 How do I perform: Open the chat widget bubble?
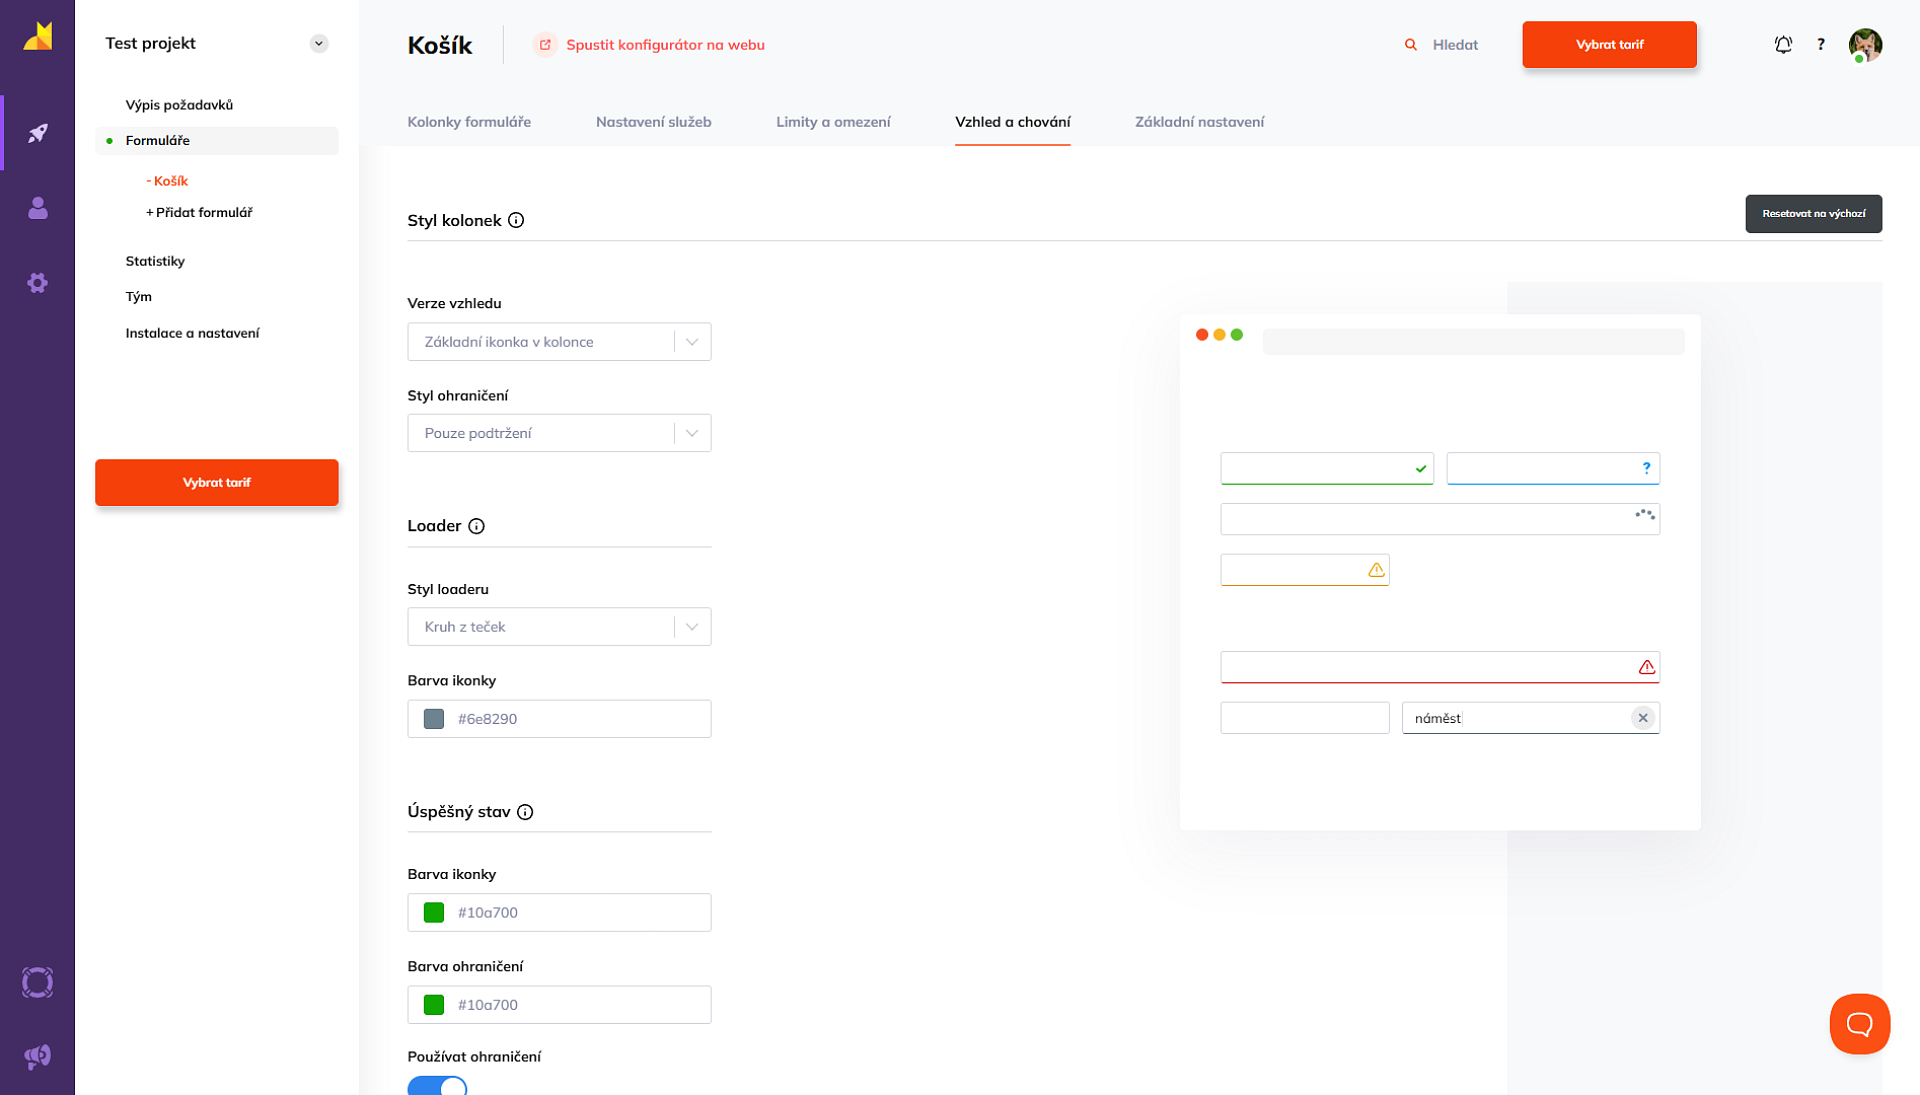1859,1023
